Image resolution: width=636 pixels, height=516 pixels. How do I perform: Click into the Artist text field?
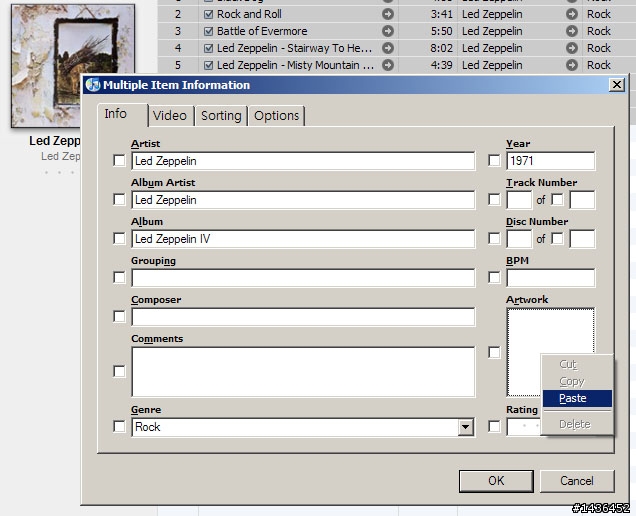pos(303,161)
